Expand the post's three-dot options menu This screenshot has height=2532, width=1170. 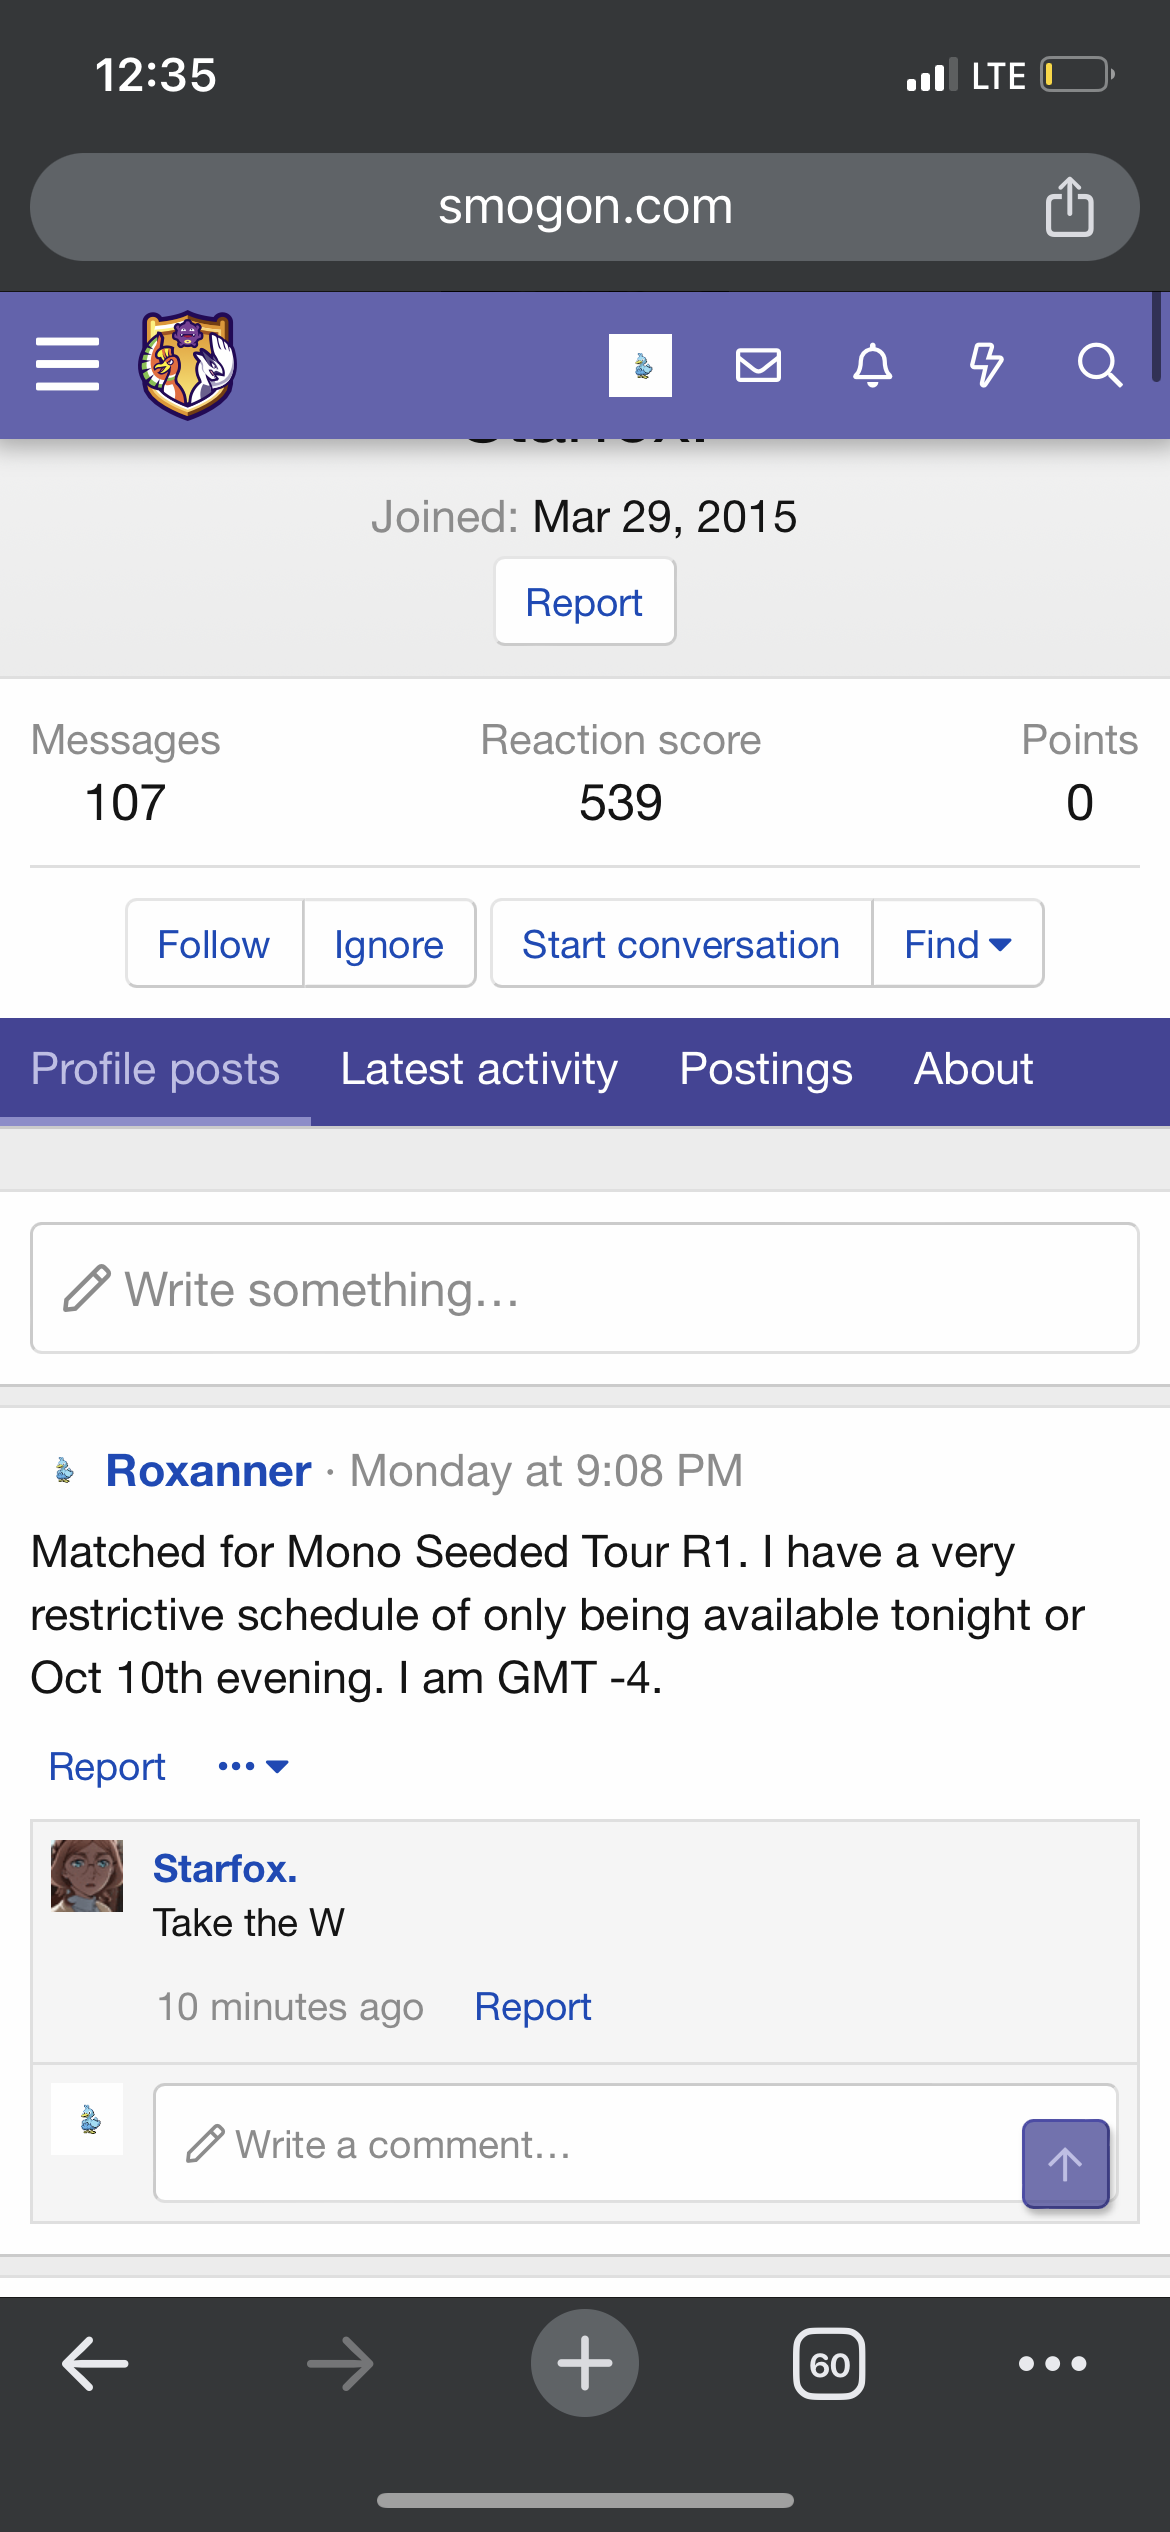[253, 1767]
